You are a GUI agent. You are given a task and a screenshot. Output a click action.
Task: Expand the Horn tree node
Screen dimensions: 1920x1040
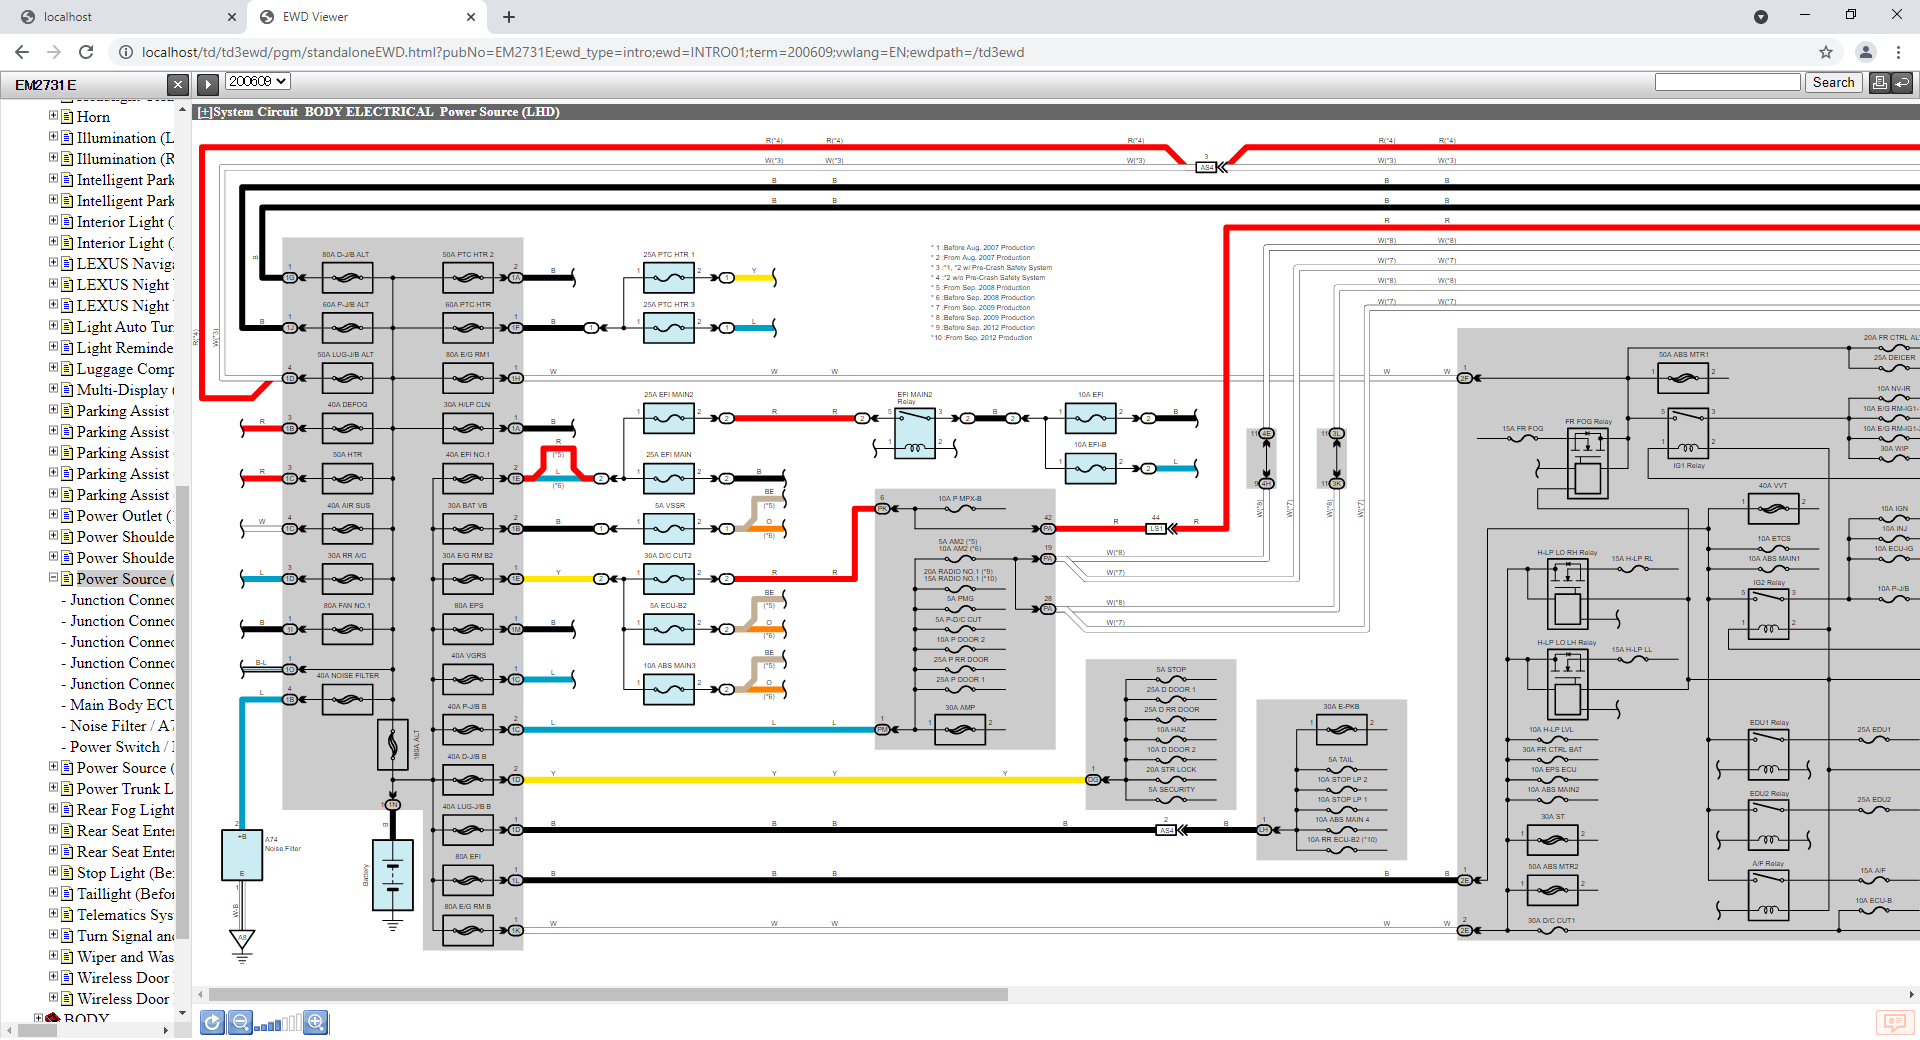[x=54, y=116]
